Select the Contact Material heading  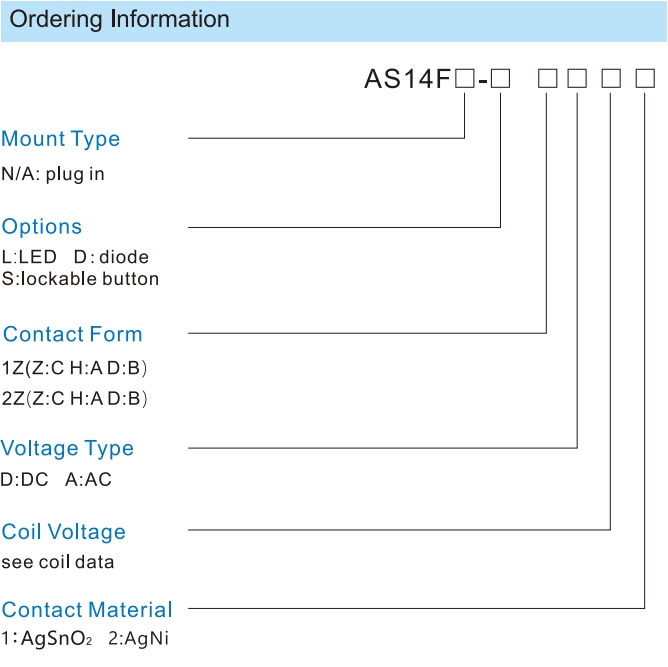point(87,610)
